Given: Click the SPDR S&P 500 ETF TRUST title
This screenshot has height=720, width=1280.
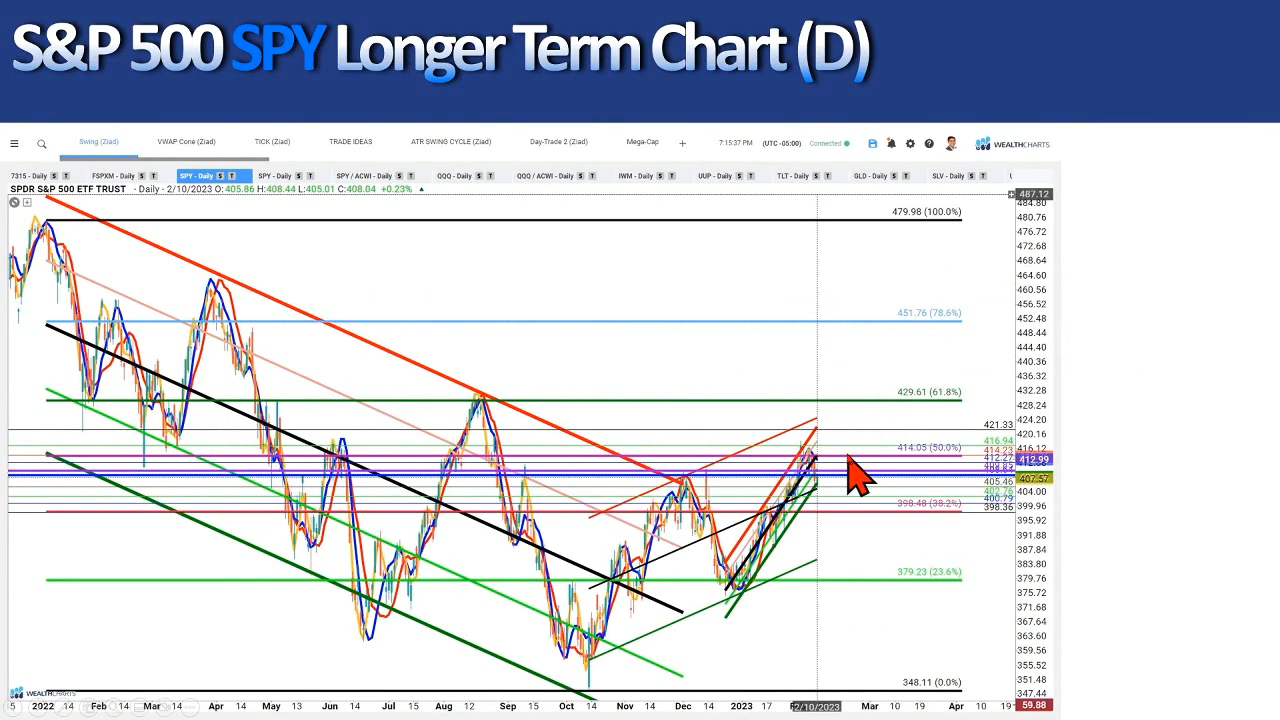Looking at the screenshot, I should [68, 189].
